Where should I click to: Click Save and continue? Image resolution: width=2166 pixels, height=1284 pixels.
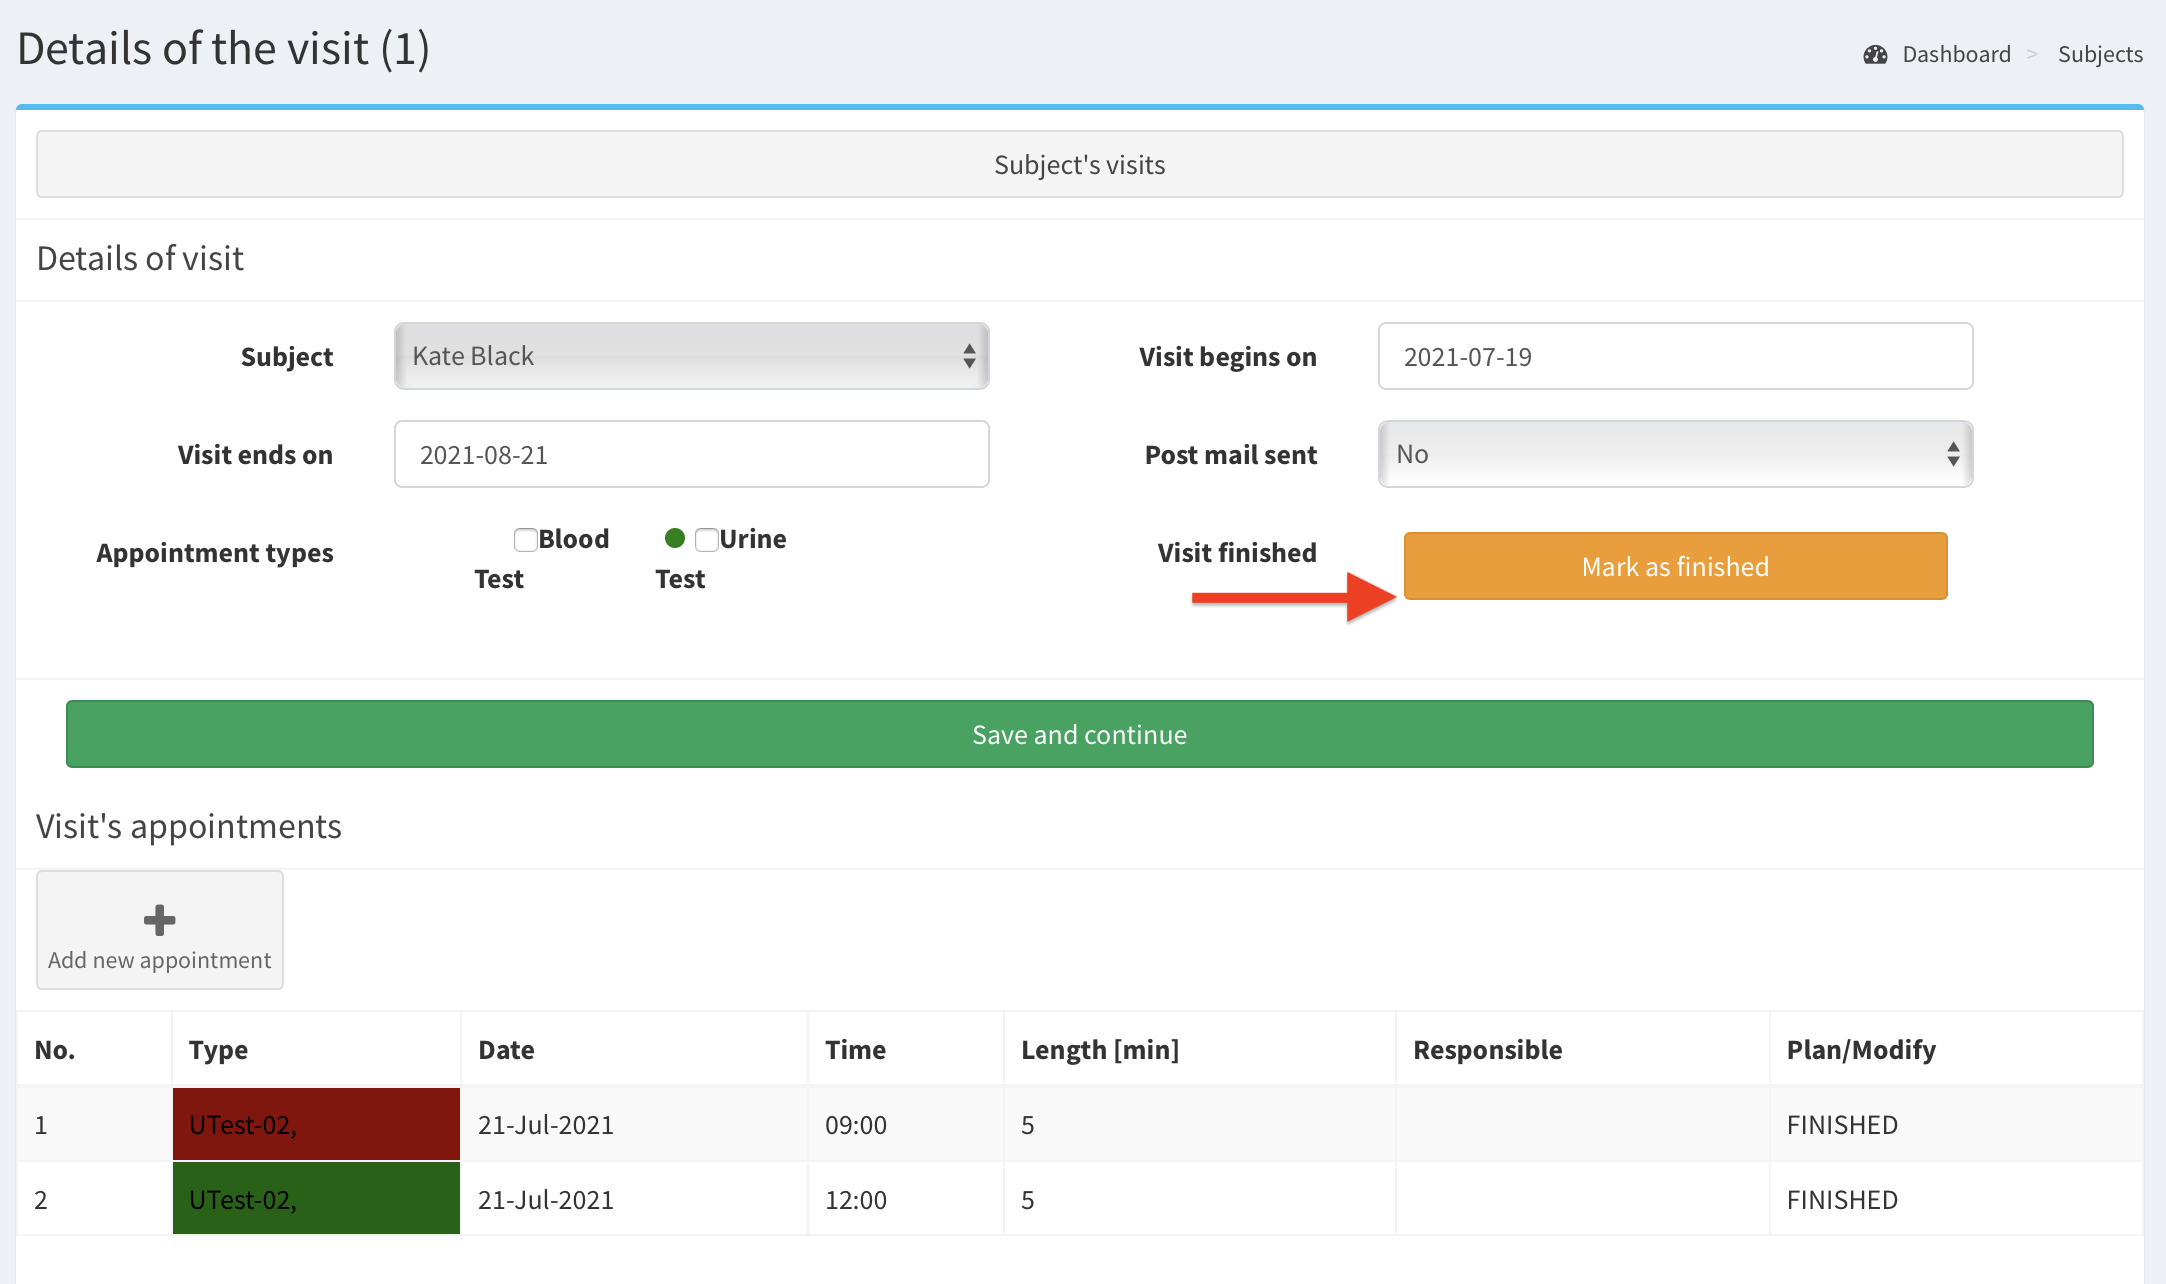tap(1079, 735)
